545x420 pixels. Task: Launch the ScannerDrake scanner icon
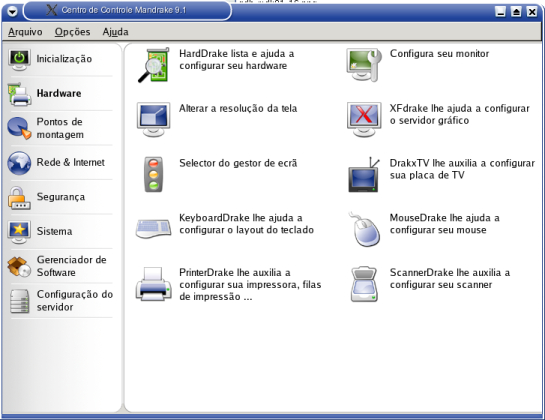click(x=364, y=284)
